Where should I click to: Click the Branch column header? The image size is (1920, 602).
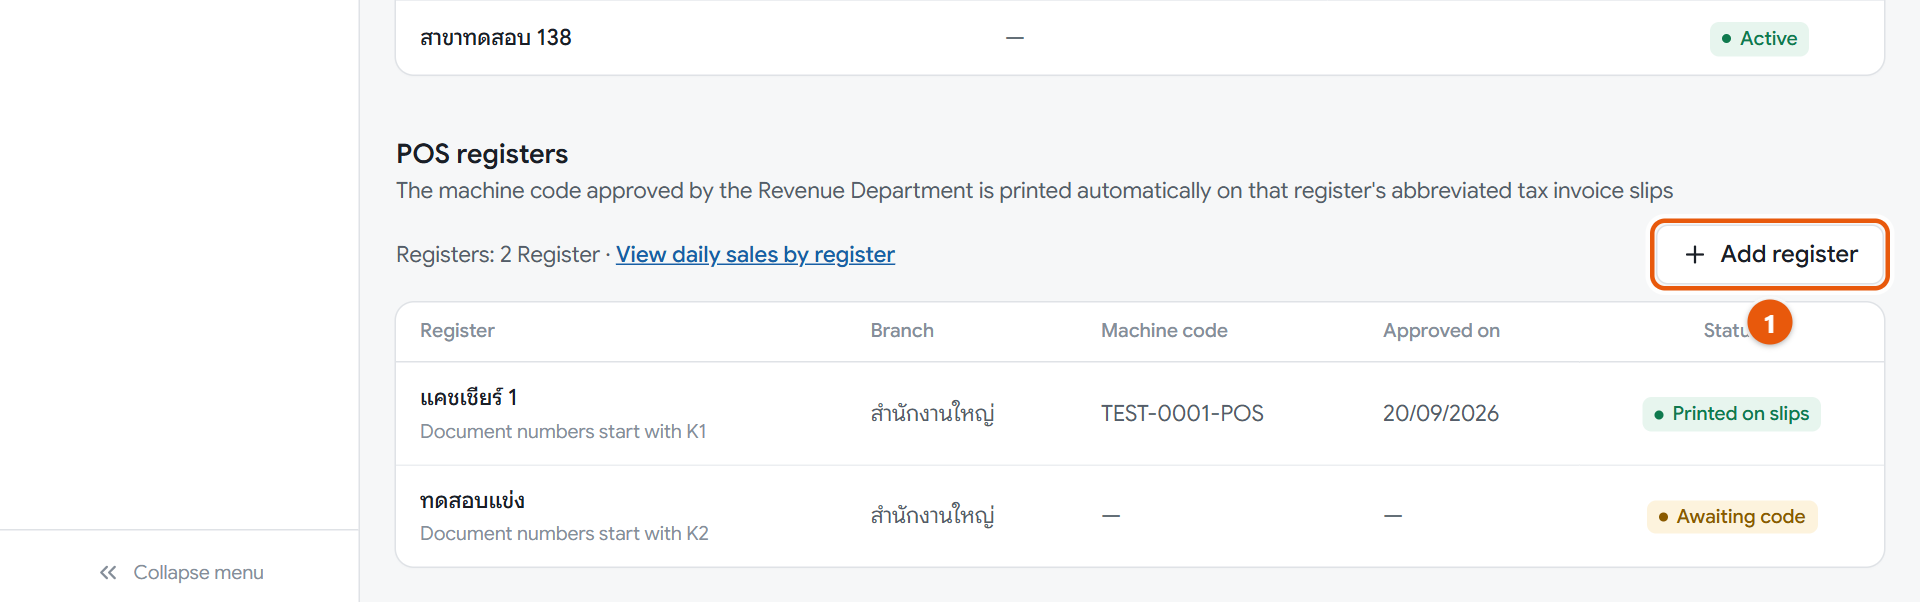coord(902,331)
